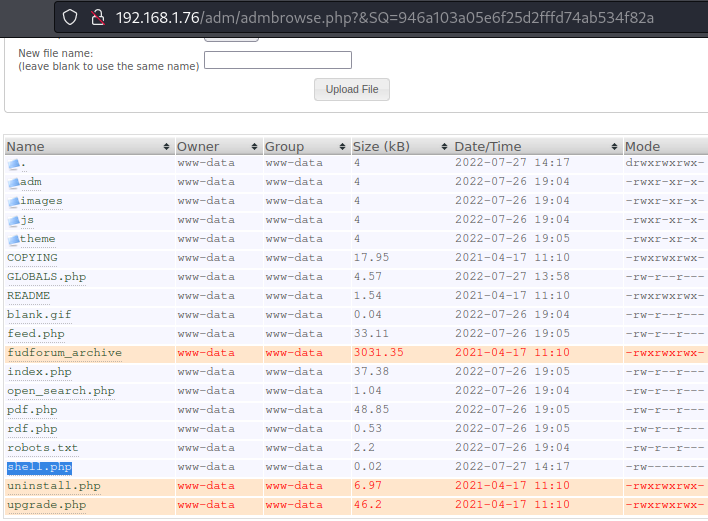The width and height of the screenshot is (708, 521).
Task: Open the rdf.php file link
Action: tap(32, 428)
